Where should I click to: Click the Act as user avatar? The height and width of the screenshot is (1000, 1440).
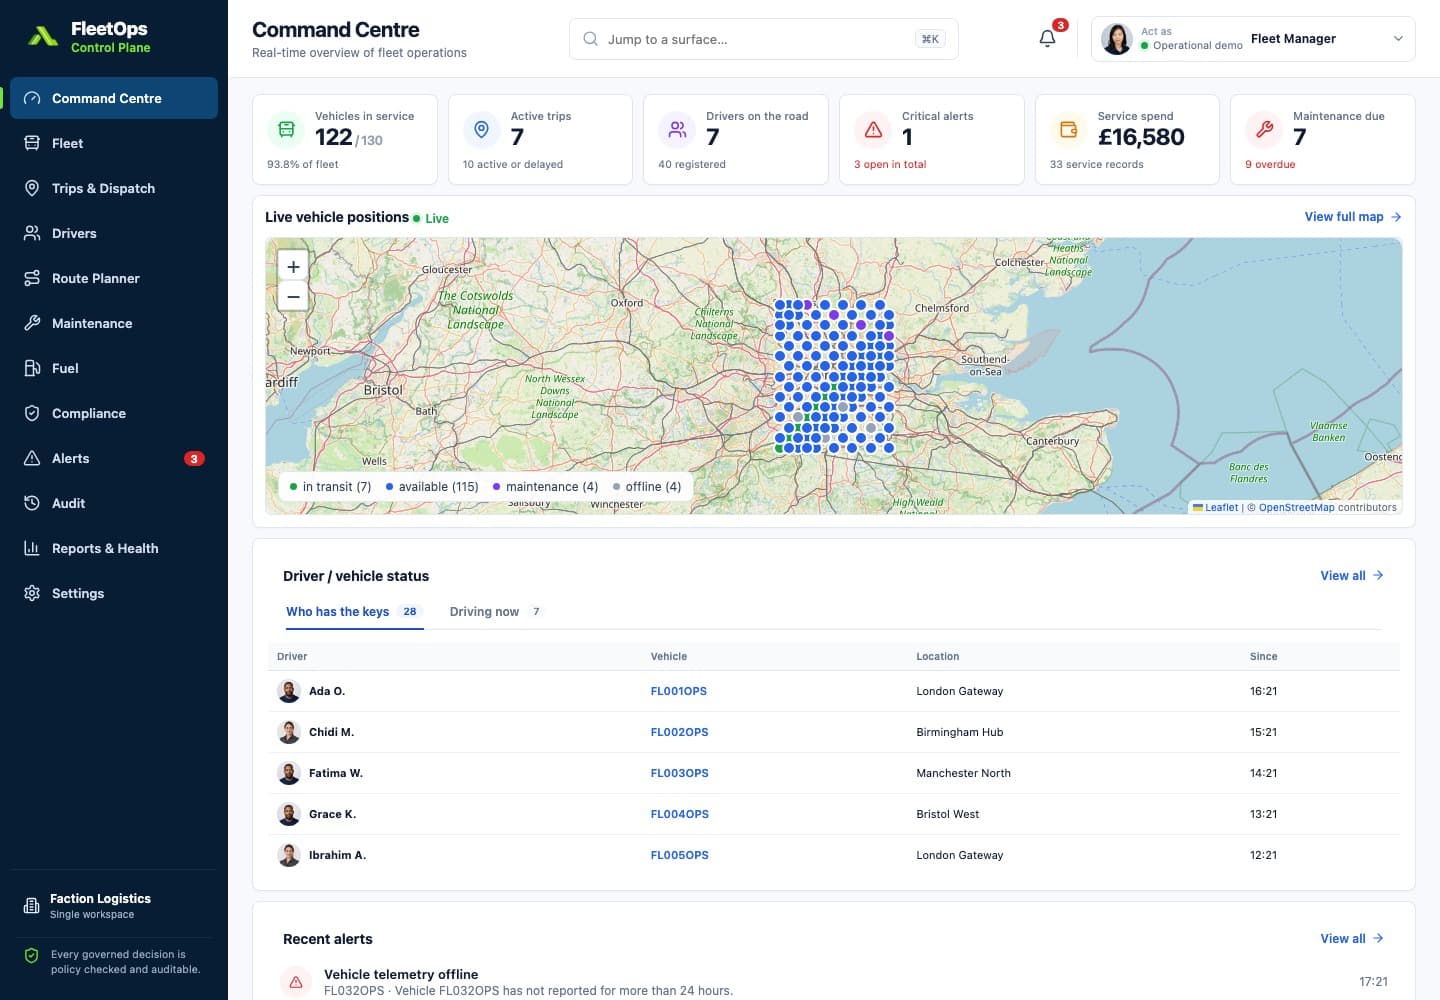click(x=1117, y=39)
